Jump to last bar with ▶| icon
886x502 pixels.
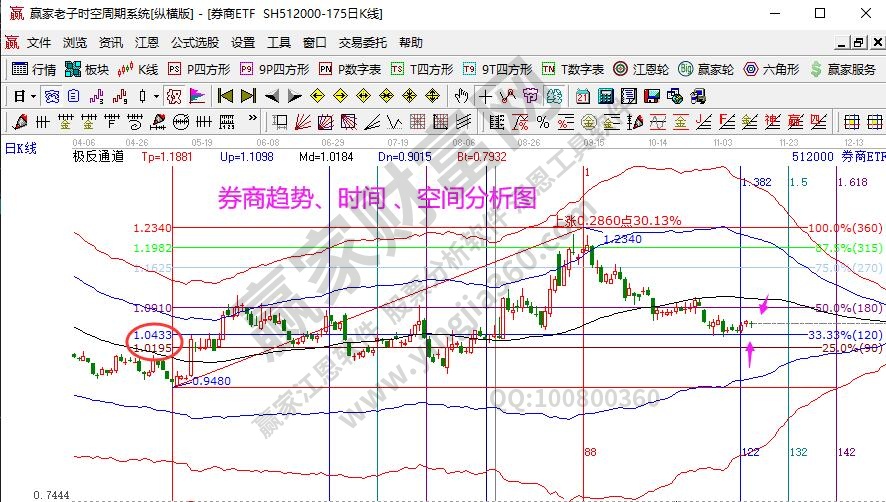(x=248, y=96)
